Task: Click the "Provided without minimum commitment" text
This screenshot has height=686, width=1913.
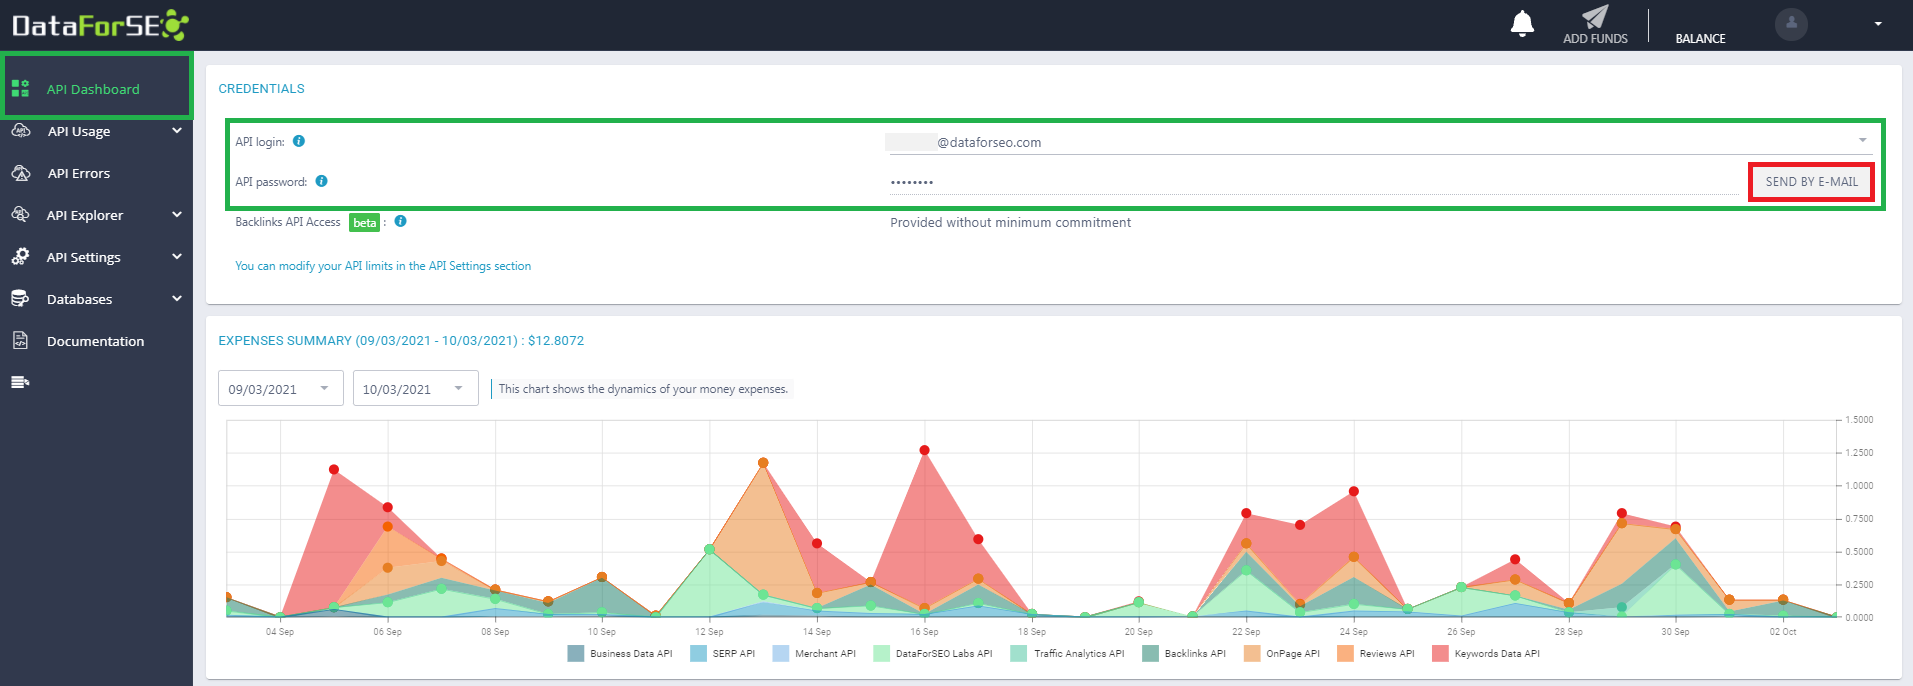Action: click(1010, 223)
